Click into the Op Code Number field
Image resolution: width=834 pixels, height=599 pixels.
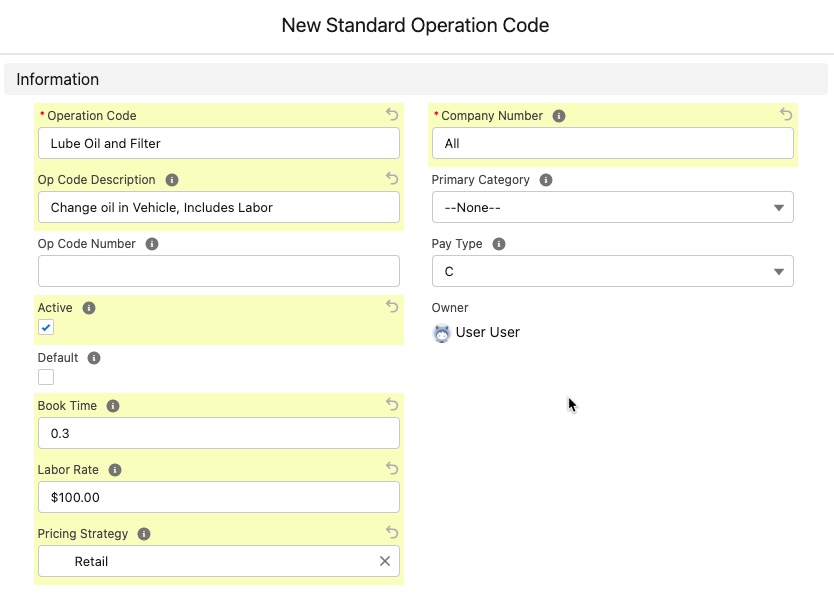[x=218, y=271]
